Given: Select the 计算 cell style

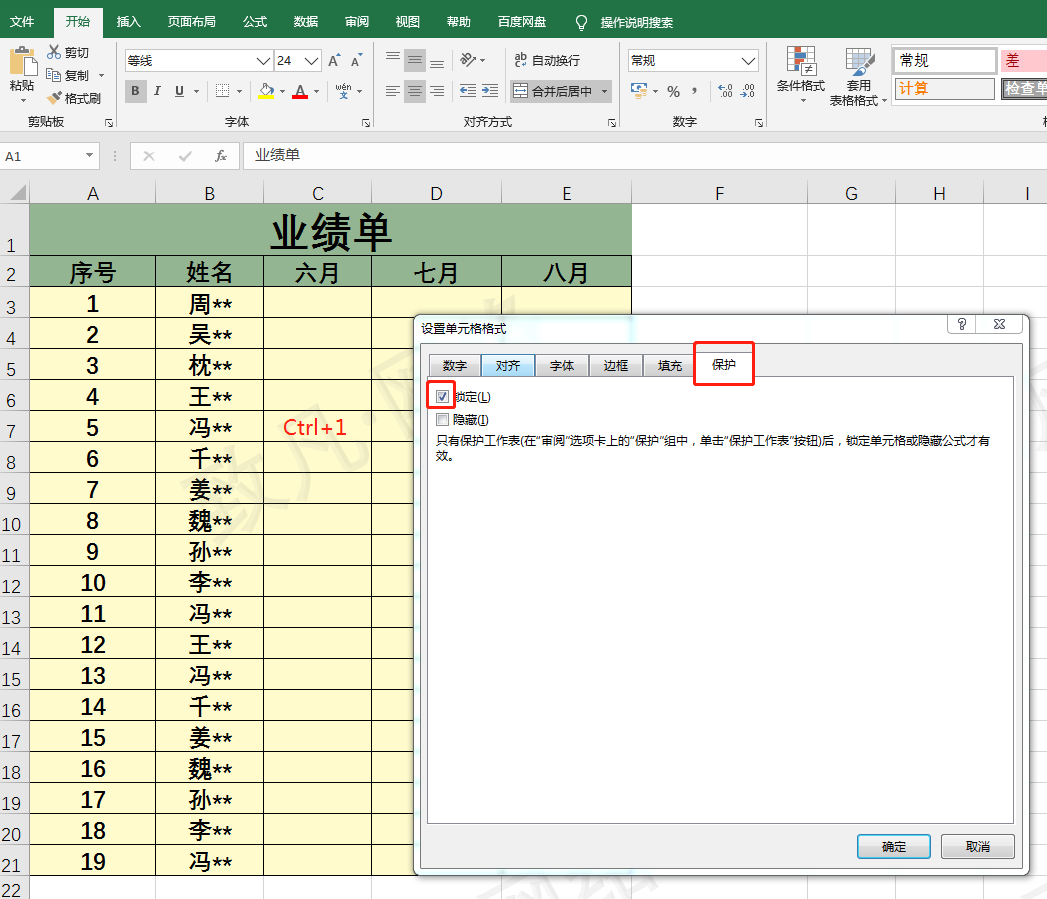Looking at the screenshot, I should (944, 88).
